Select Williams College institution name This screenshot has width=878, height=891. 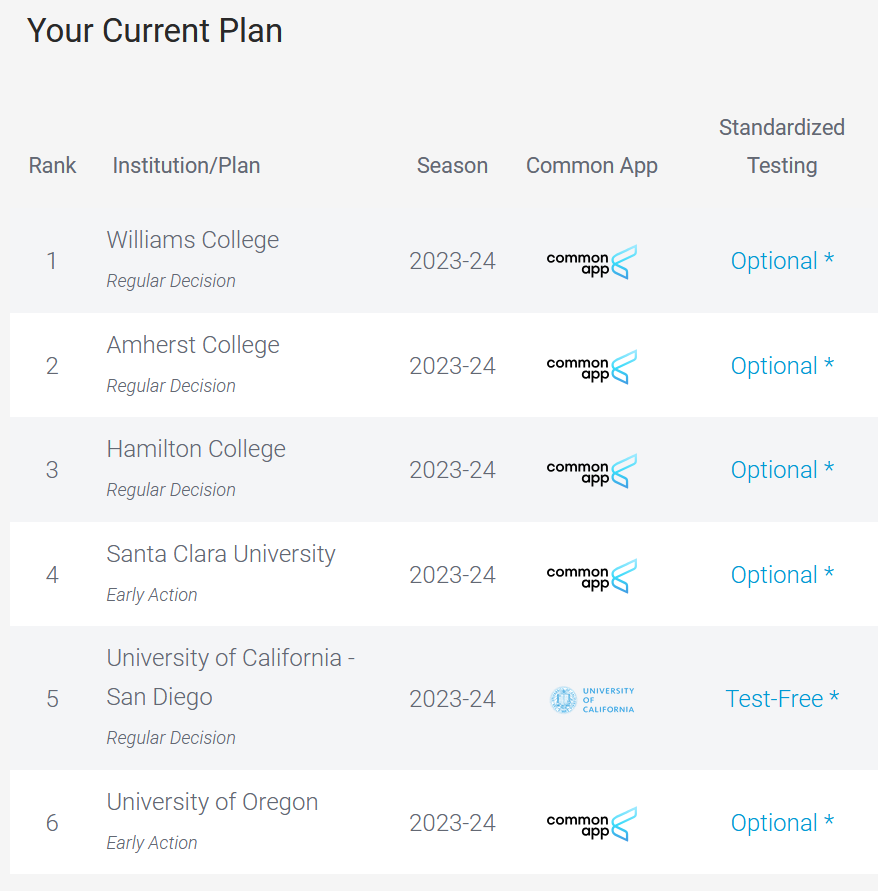point(193,240)
